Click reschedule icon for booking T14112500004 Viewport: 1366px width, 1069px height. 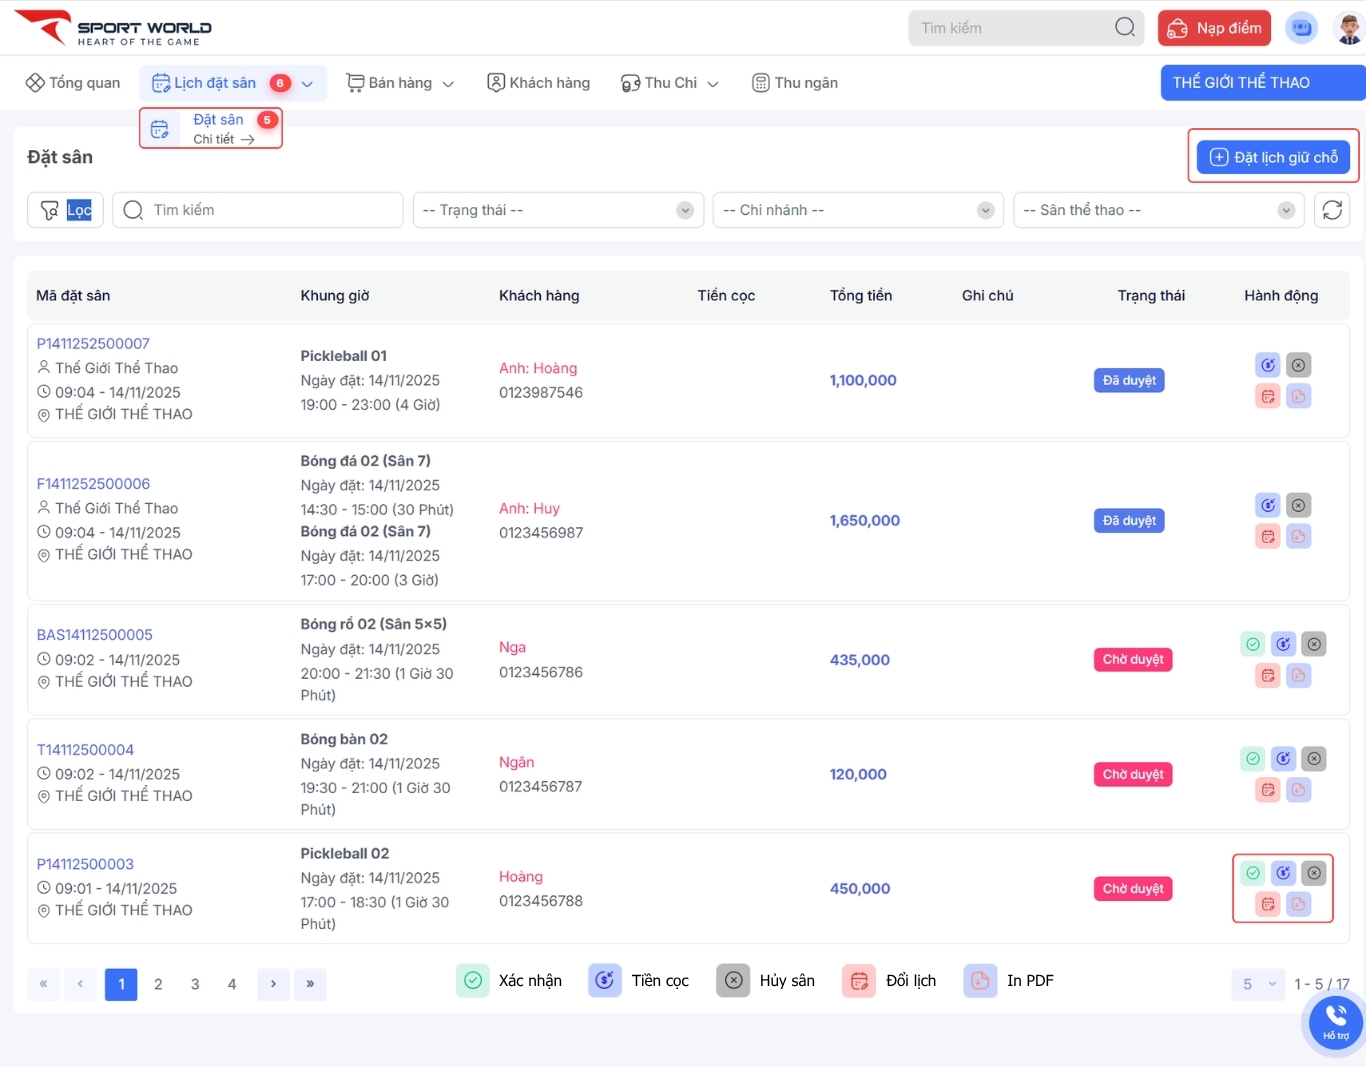click(x=1268, y=790)
